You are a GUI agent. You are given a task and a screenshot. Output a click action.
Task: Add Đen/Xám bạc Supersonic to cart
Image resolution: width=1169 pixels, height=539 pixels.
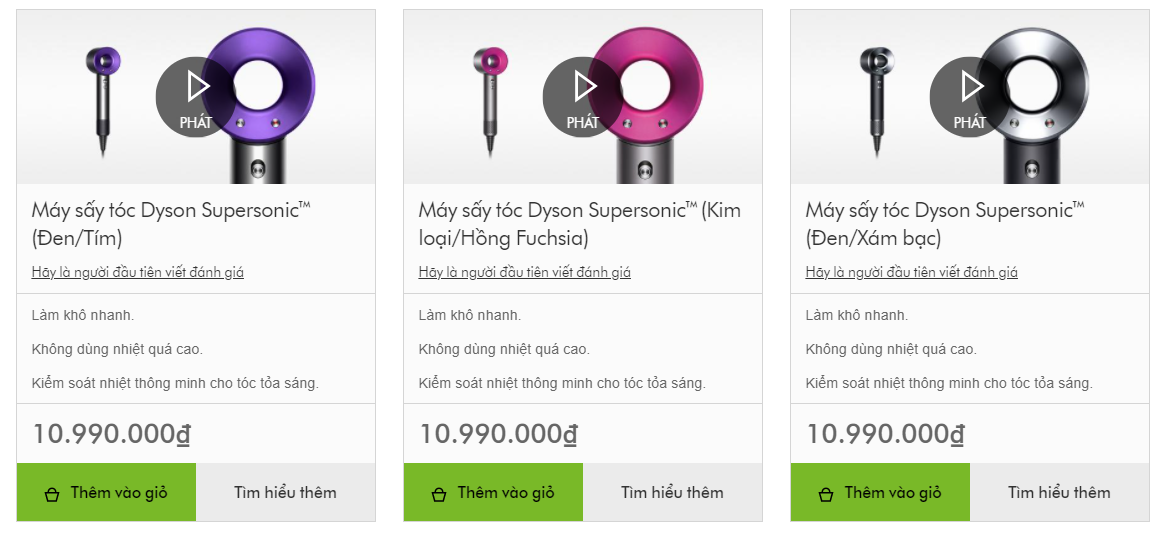[880, 492]
